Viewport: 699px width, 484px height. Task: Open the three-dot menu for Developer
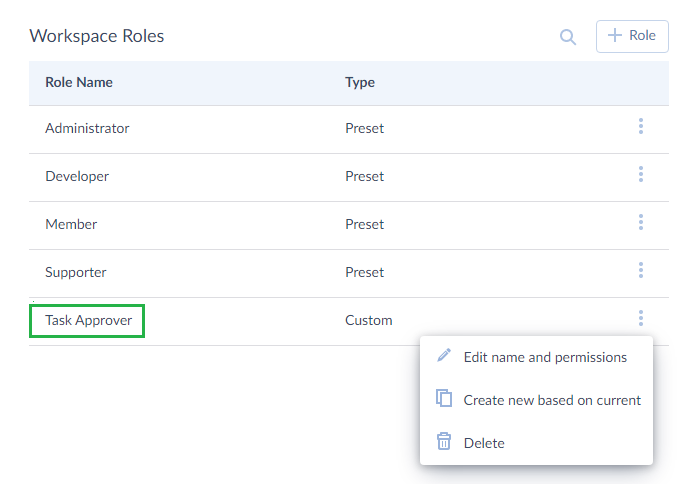641,174
